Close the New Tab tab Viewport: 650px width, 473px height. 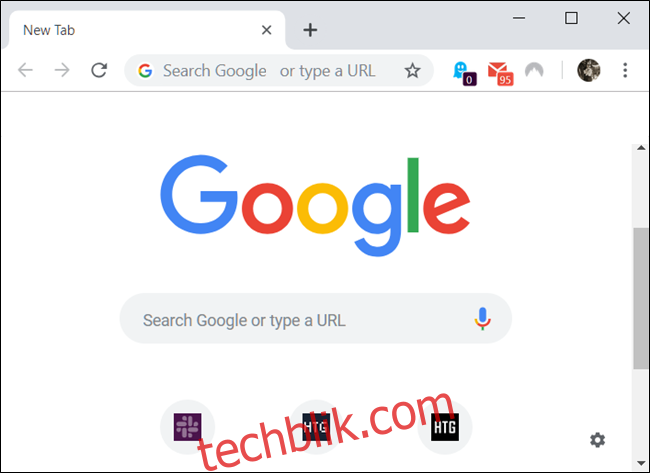[x=267, y=30]
